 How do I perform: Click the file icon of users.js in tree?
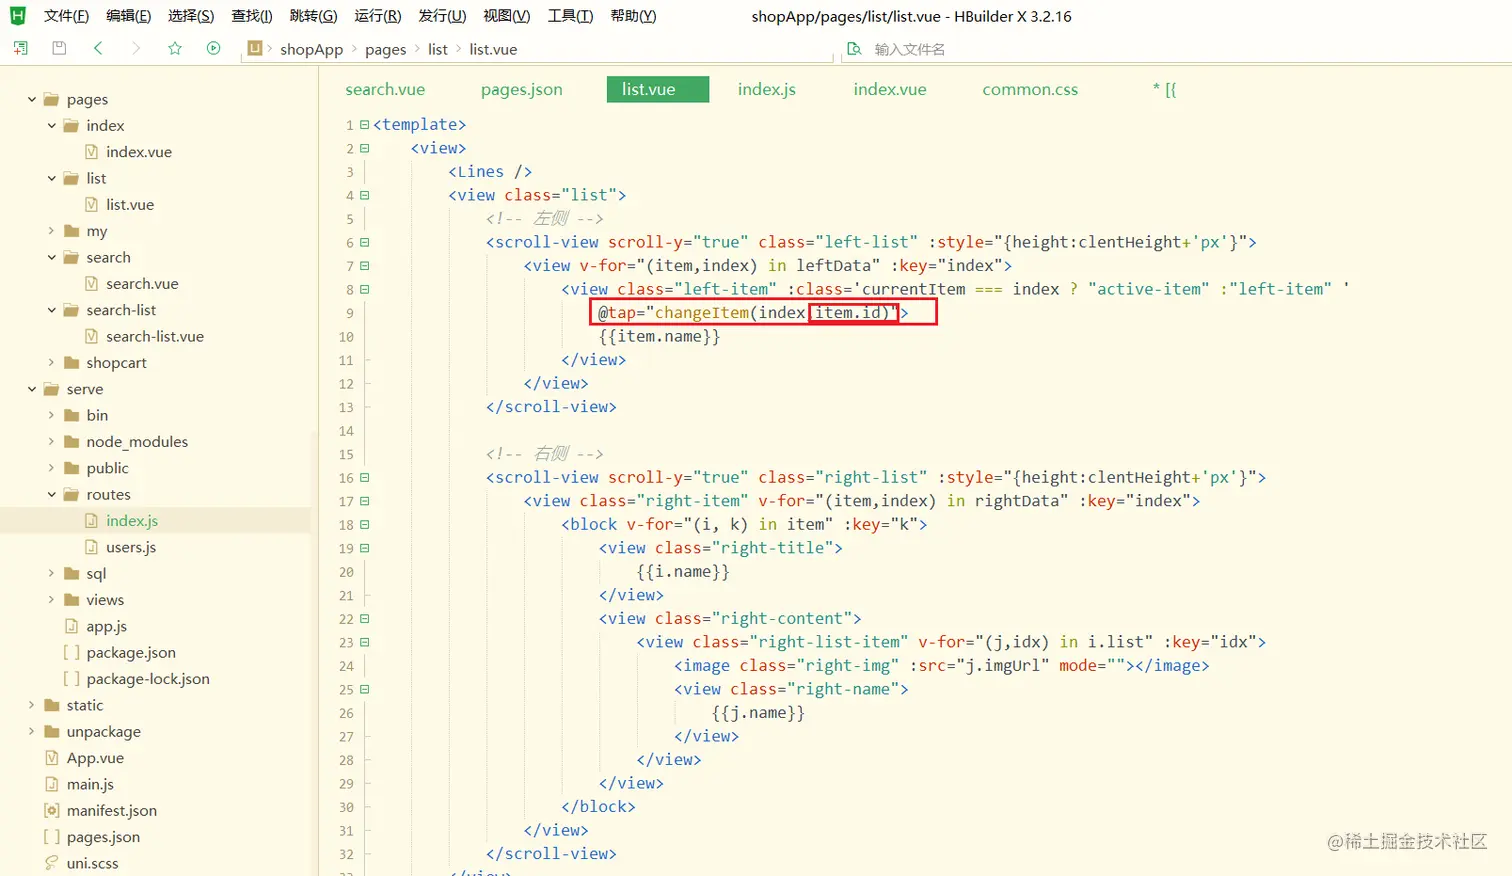point(92,547)
